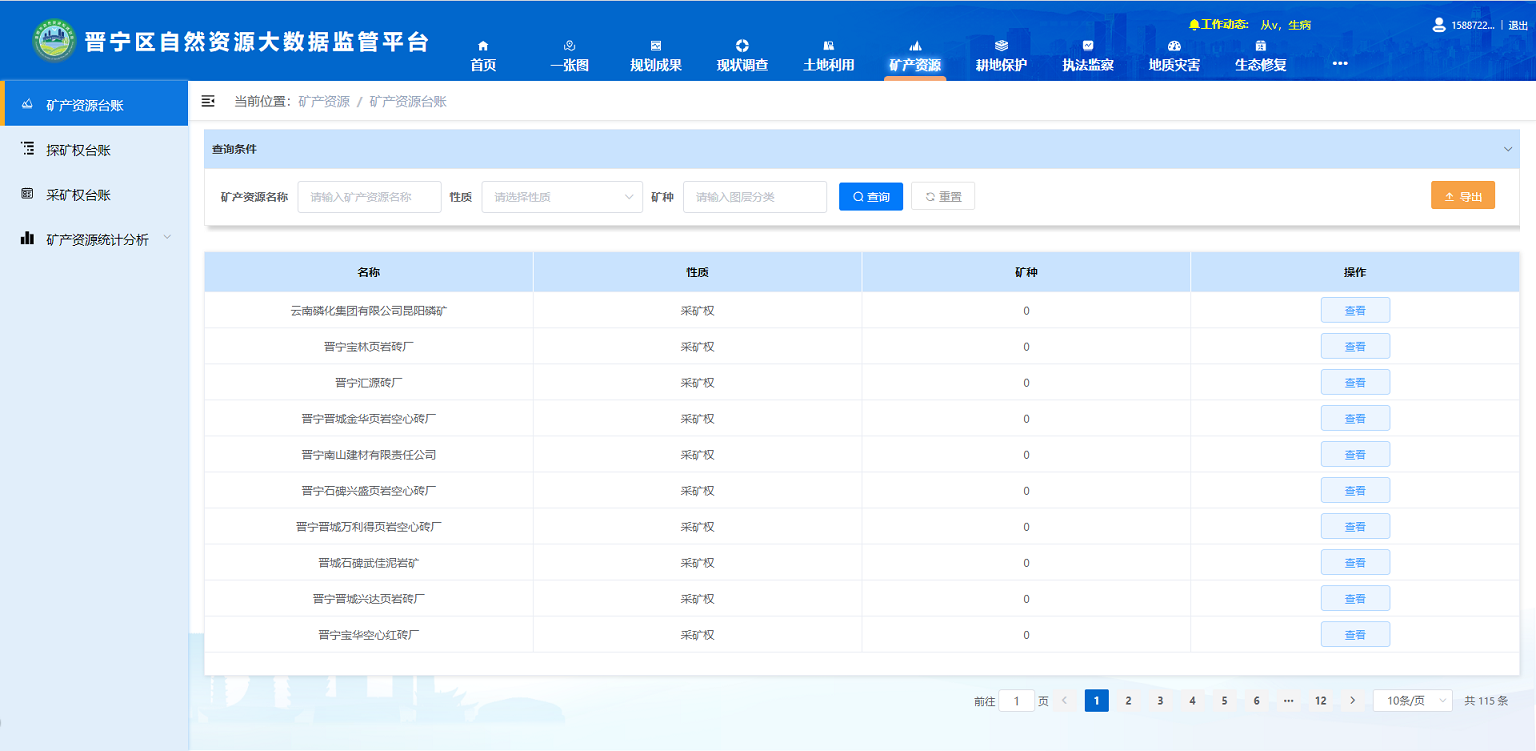
Task: Click the icon beside 矿产资源台账 in sidebar
Action: coord(28,104)
